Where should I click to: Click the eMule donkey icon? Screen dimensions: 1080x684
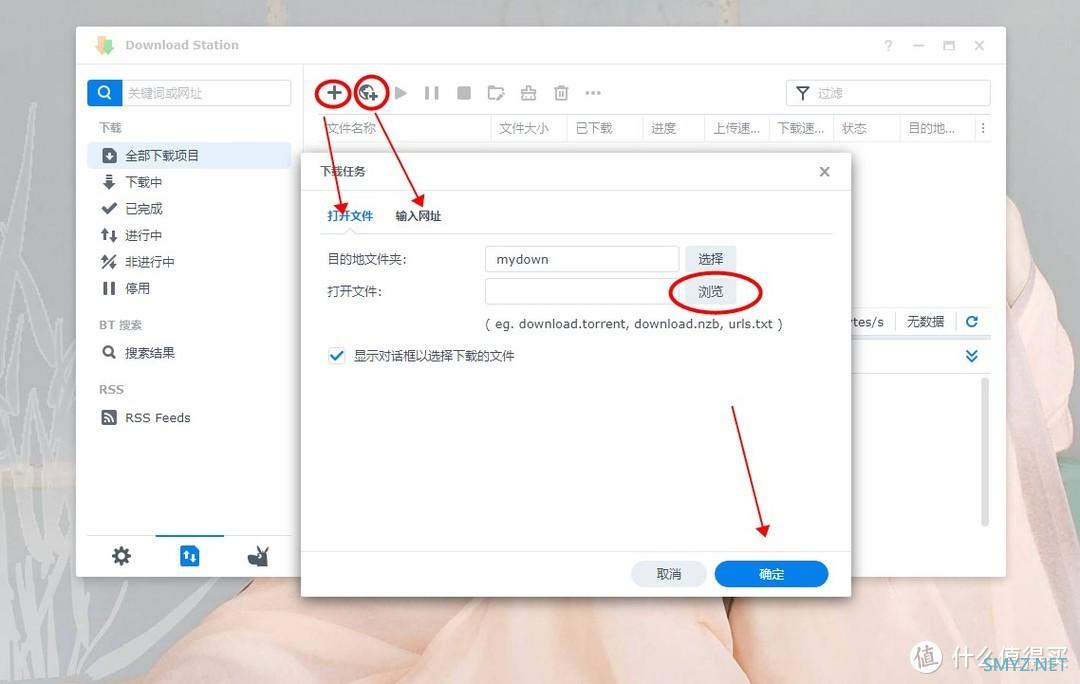pos(258,556)
